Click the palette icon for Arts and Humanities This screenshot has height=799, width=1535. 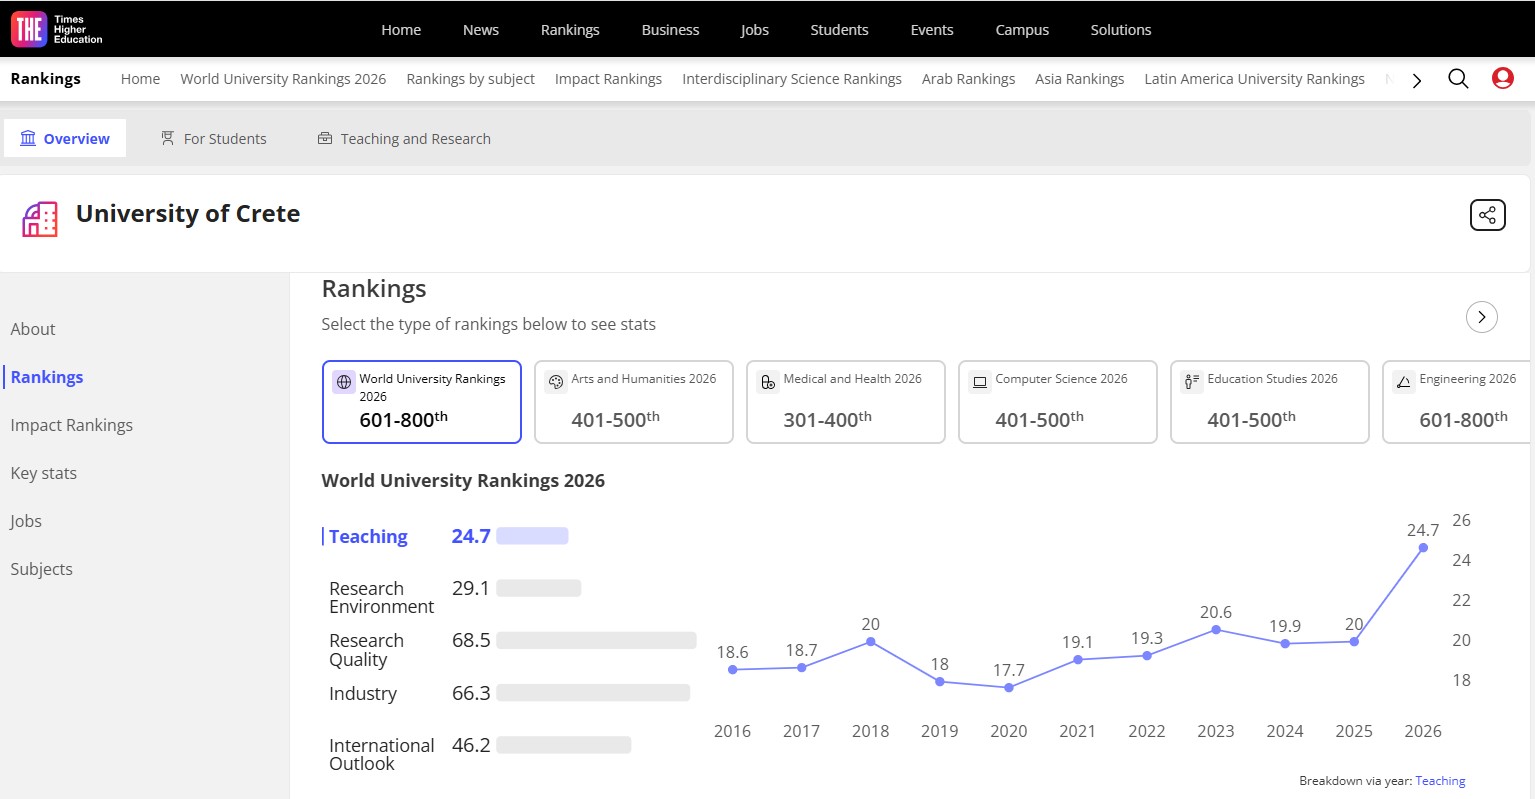coord(556,382)
